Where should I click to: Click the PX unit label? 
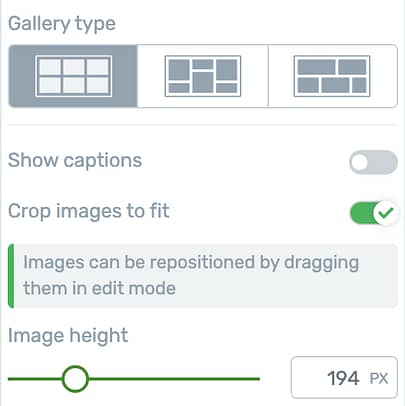point(379,378)
